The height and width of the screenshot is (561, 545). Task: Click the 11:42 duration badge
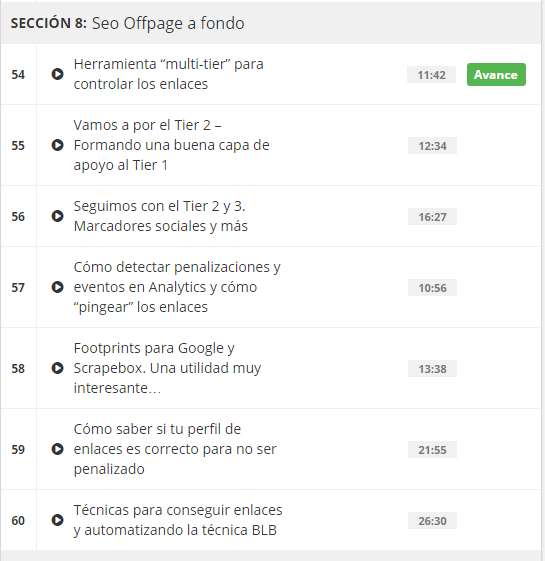tap(431, 75)
